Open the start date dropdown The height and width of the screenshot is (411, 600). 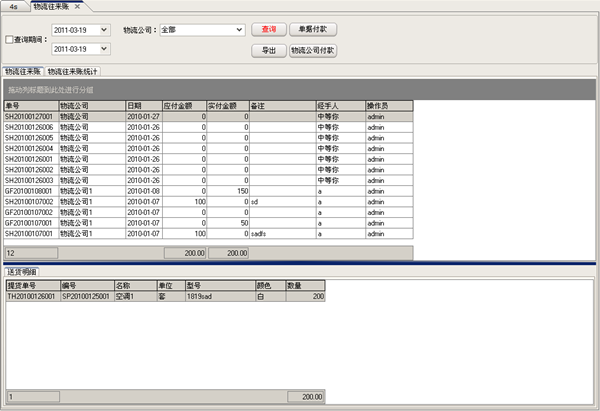(x=105, y=29)
